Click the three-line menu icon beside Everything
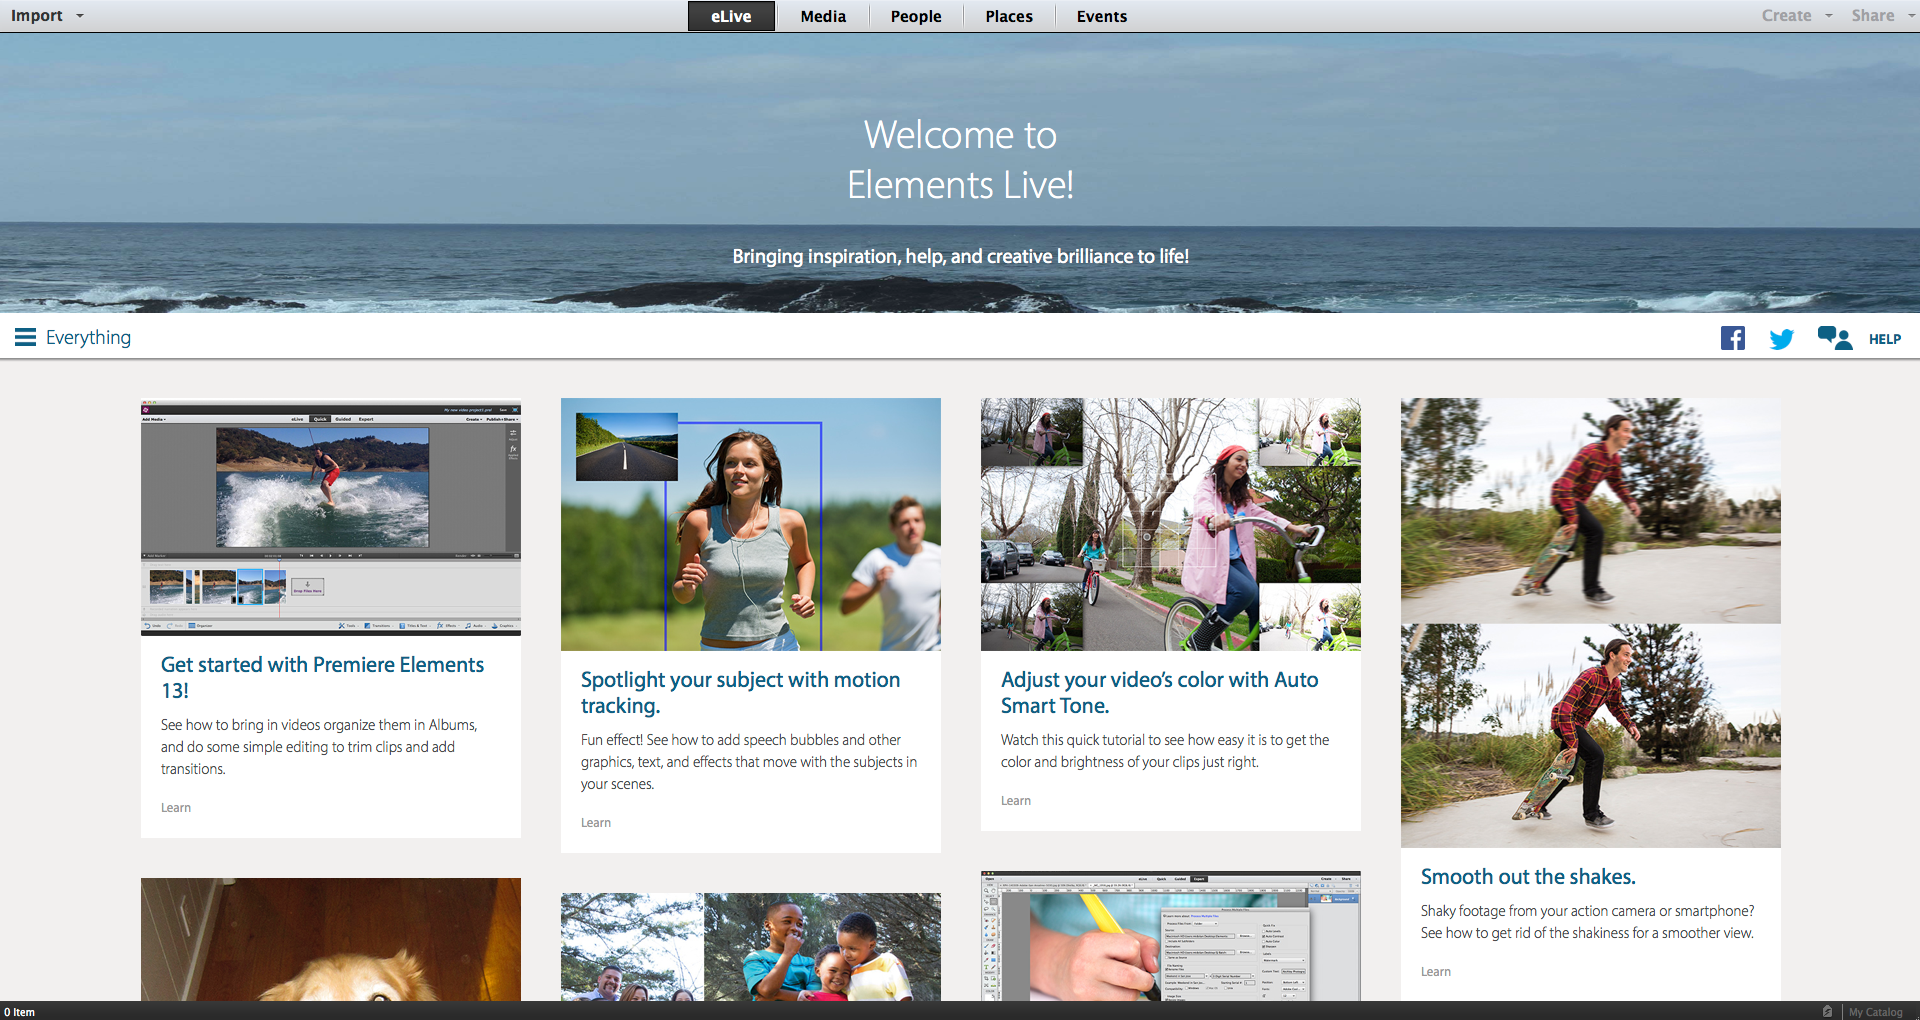The image size is (1920, 1020). 25,338
